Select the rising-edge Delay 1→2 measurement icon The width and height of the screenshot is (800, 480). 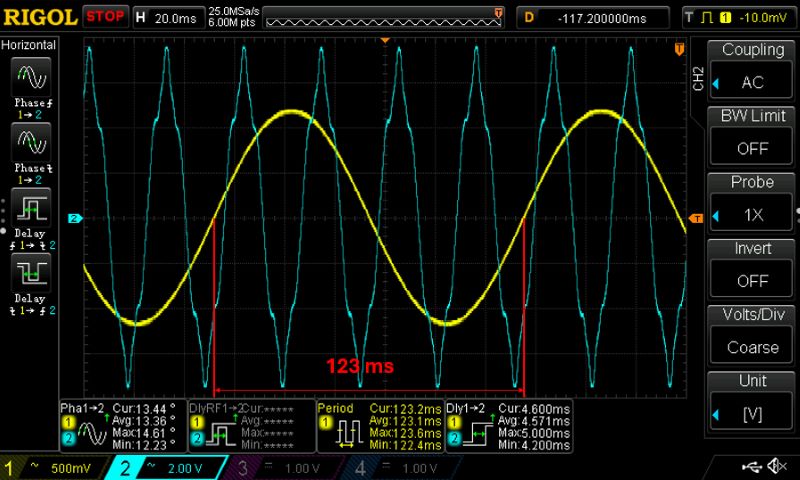pyautogui.click(x=29, y=208)
